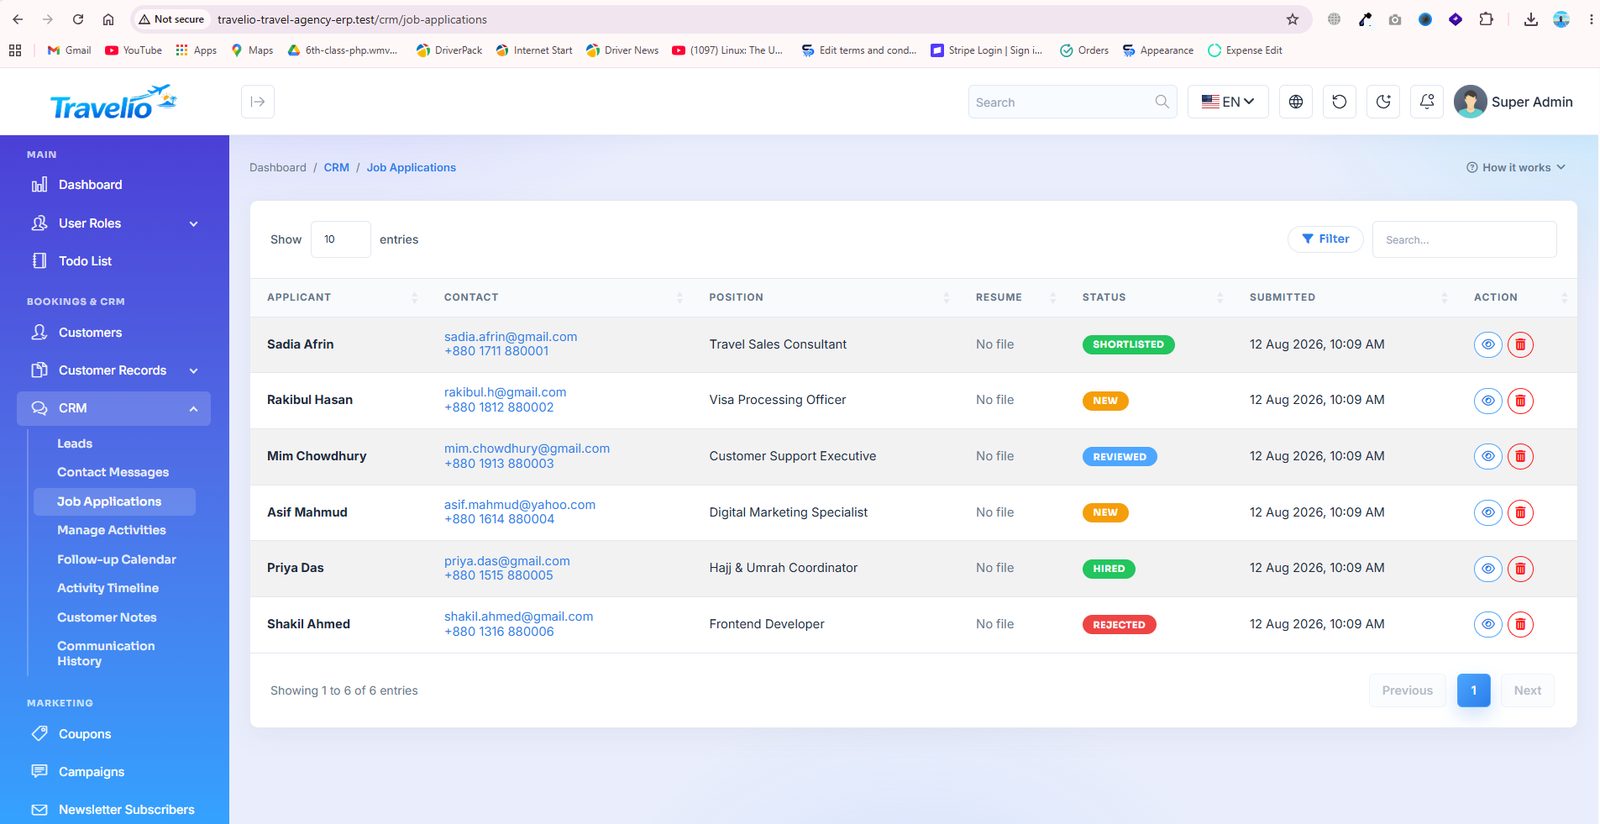Open the Super Admin profile avatar
This screenshot has width=1600, height=824.
coord(1470,102)
